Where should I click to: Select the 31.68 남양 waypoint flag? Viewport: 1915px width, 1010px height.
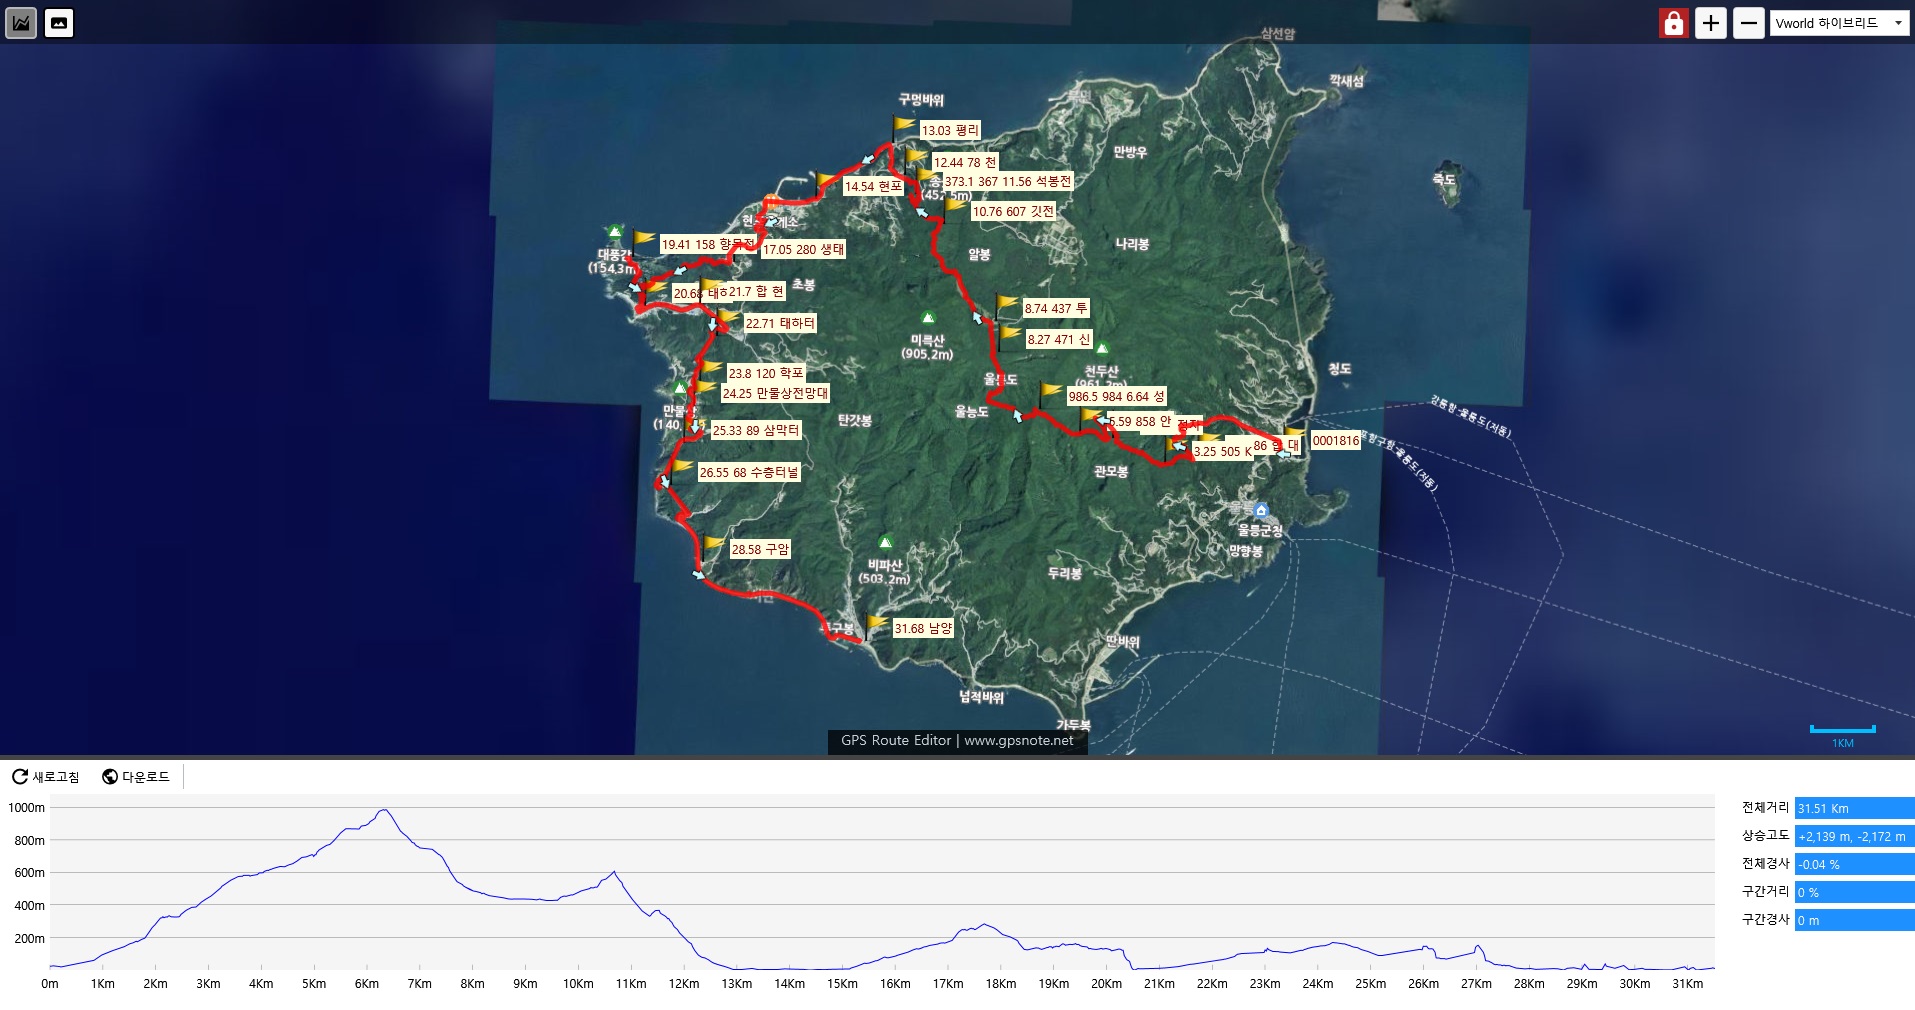[877, 627]
